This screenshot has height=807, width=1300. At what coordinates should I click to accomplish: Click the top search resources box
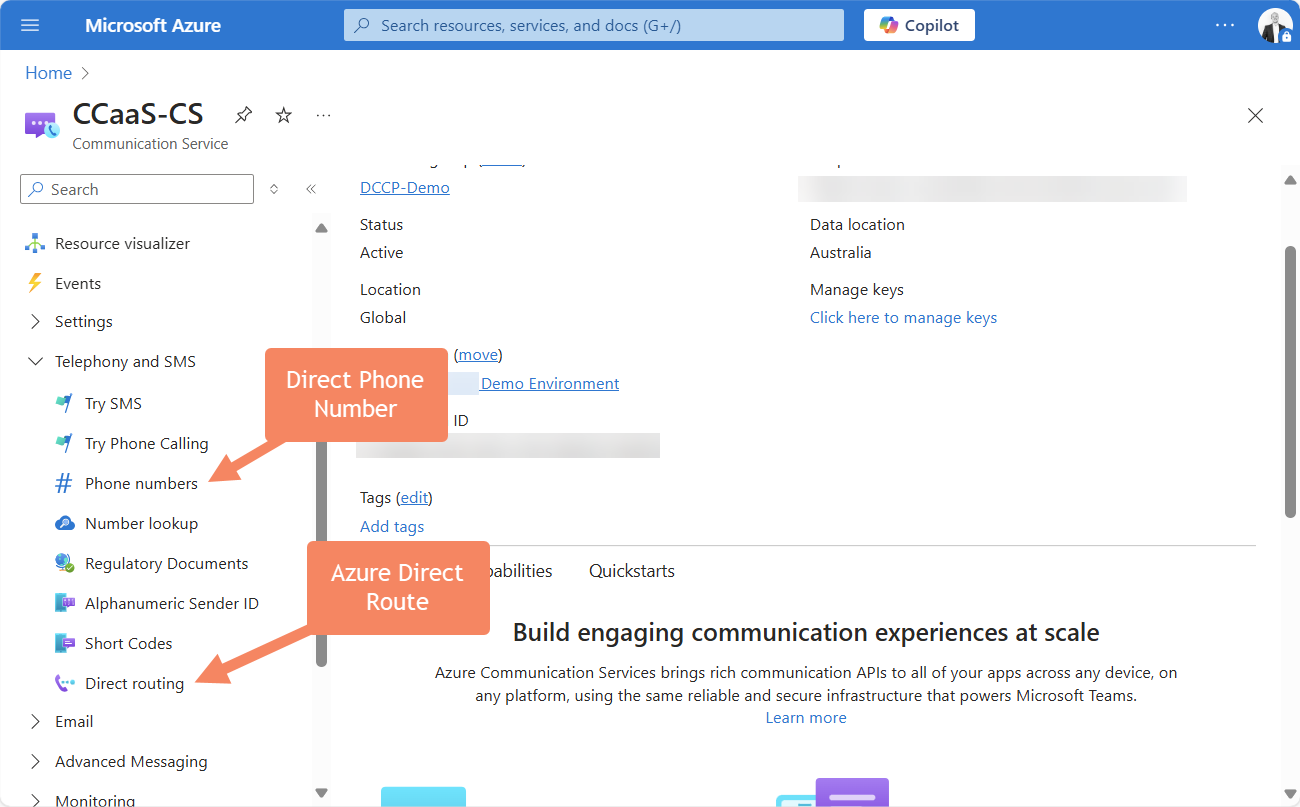[x=594, y=25]
